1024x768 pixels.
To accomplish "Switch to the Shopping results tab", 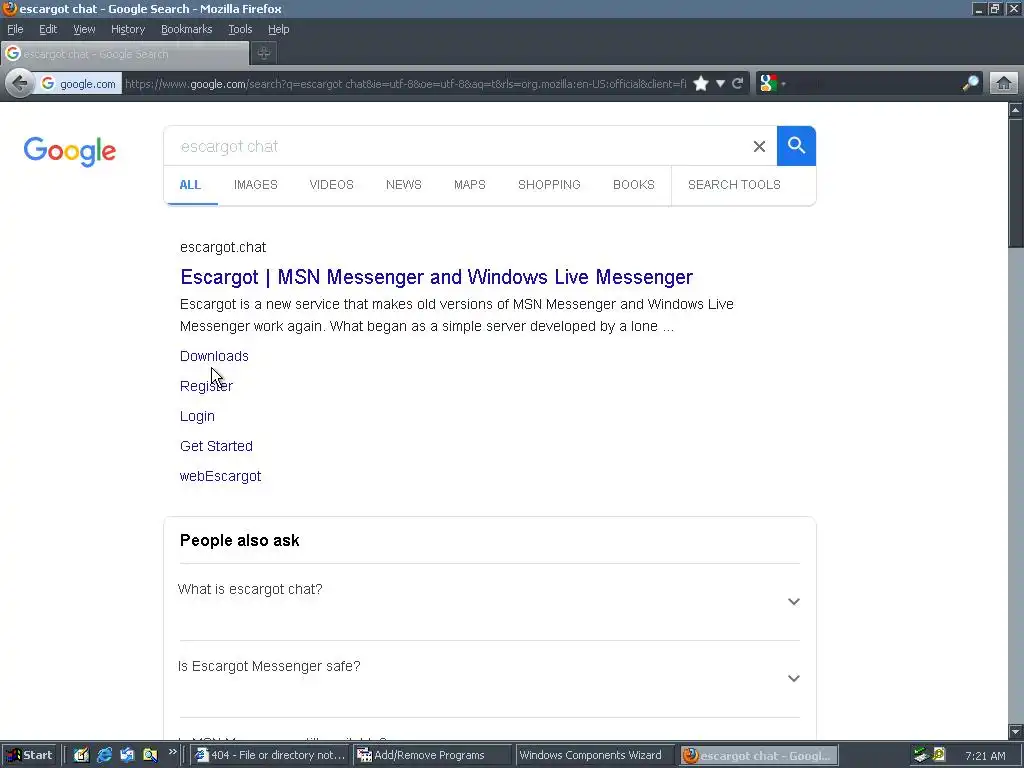I will coord(549,185).
